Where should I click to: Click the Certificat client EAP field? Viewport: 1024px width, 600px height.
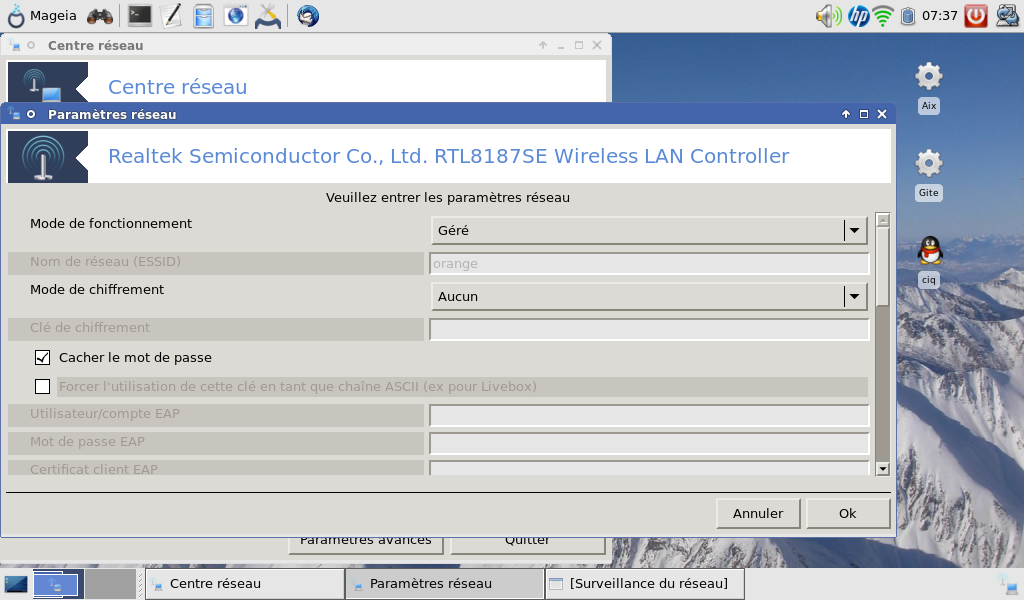click(649, 467)
